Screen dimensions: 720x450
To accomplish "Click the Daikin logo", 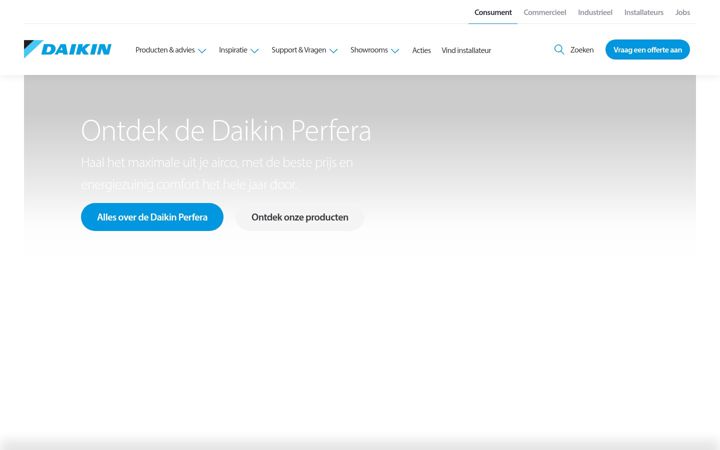I will (68, 49).
